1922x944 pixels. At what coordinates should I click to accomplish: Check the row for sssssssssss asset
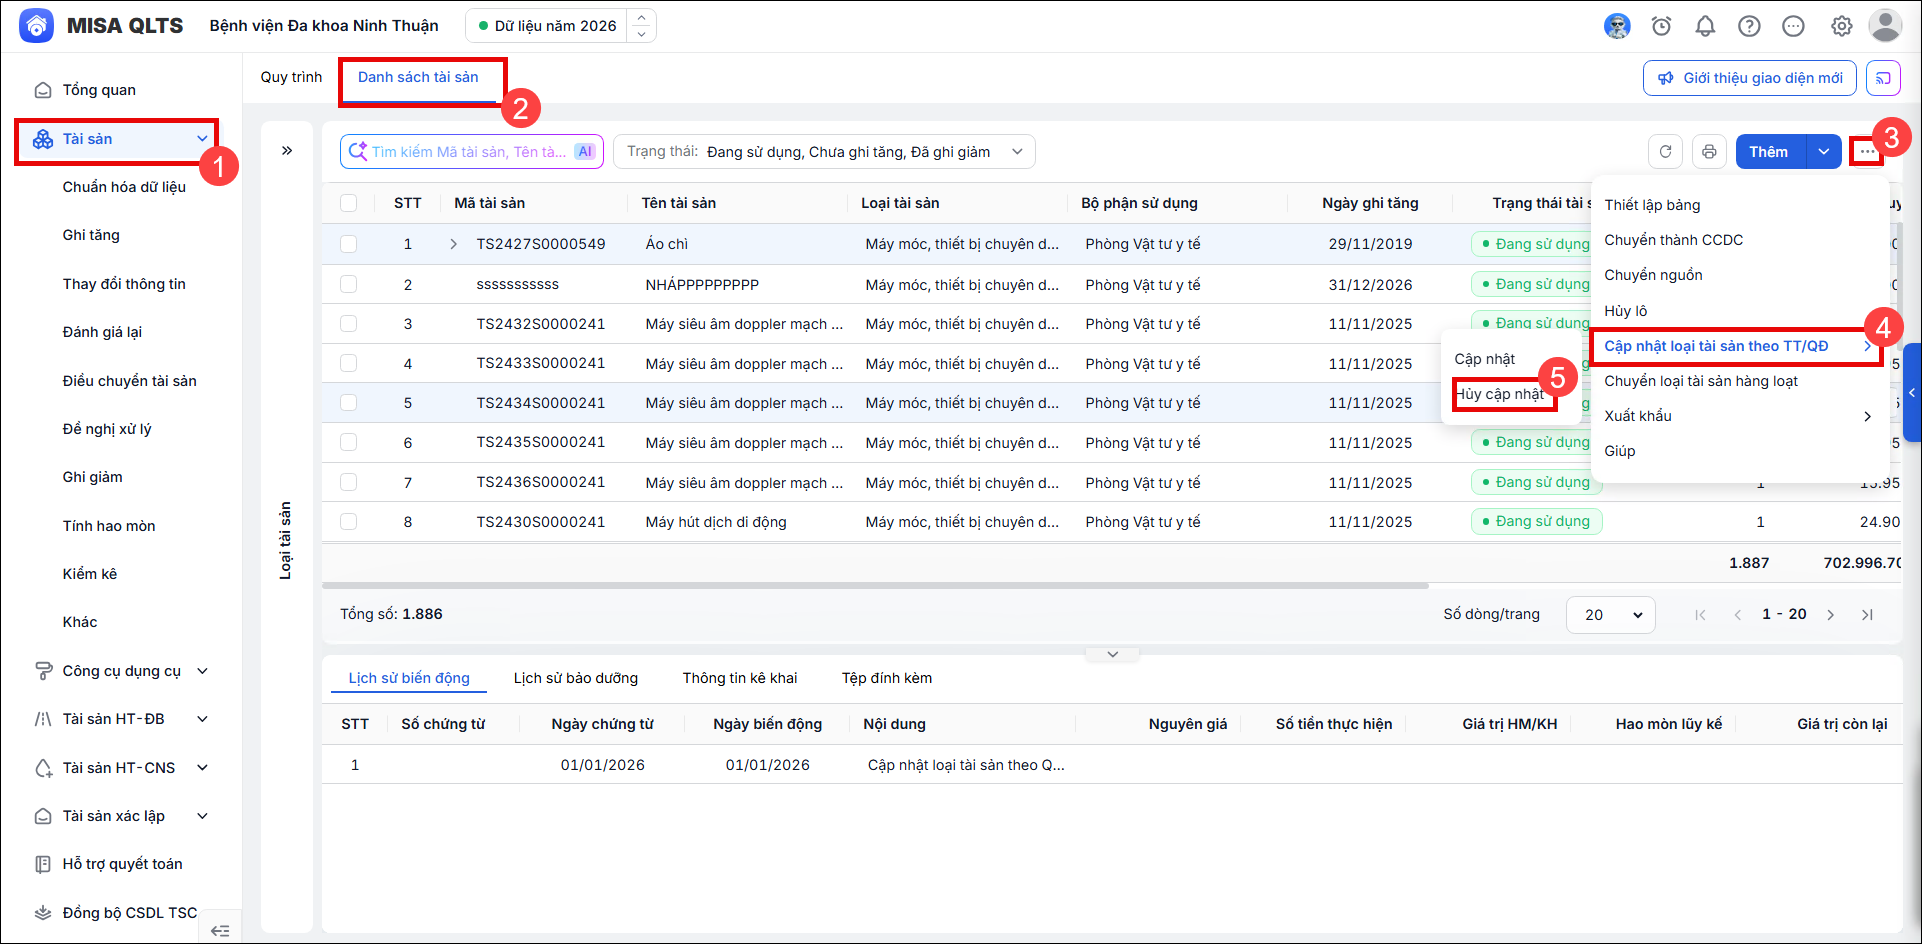point(348,284)
